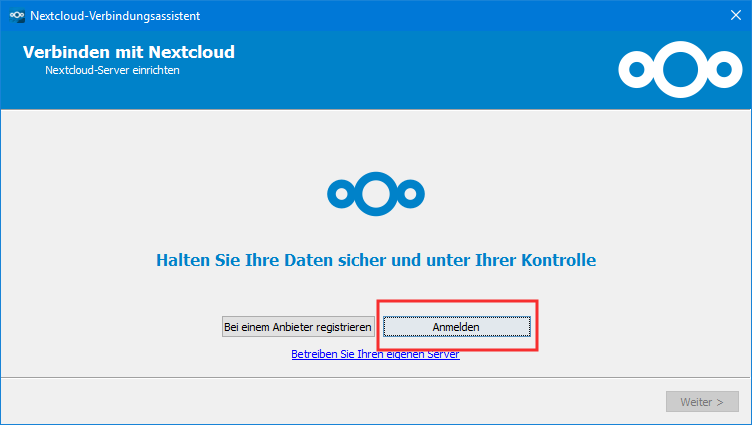Click the Nextcloud app icon in title bar

pos(16,14)
